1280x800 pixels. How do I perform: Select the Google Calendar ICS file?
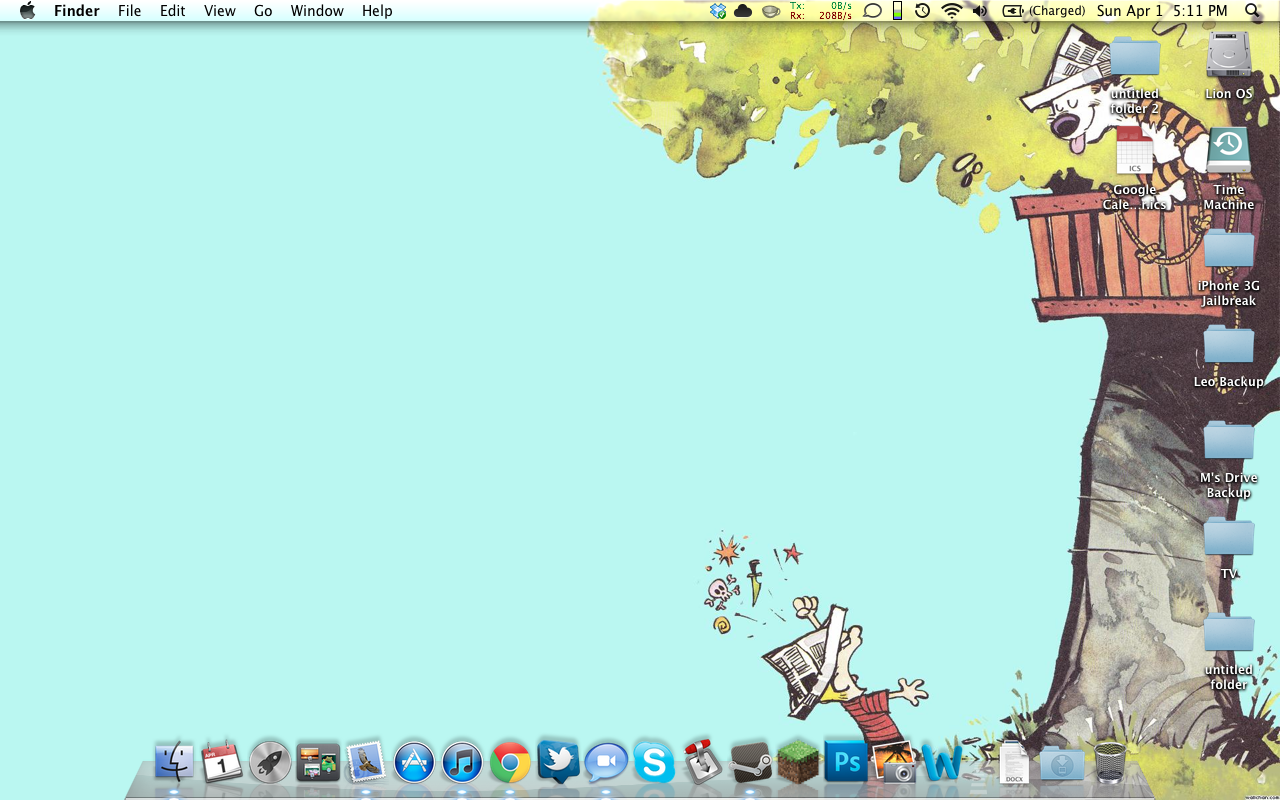[x=1135, y=152]
